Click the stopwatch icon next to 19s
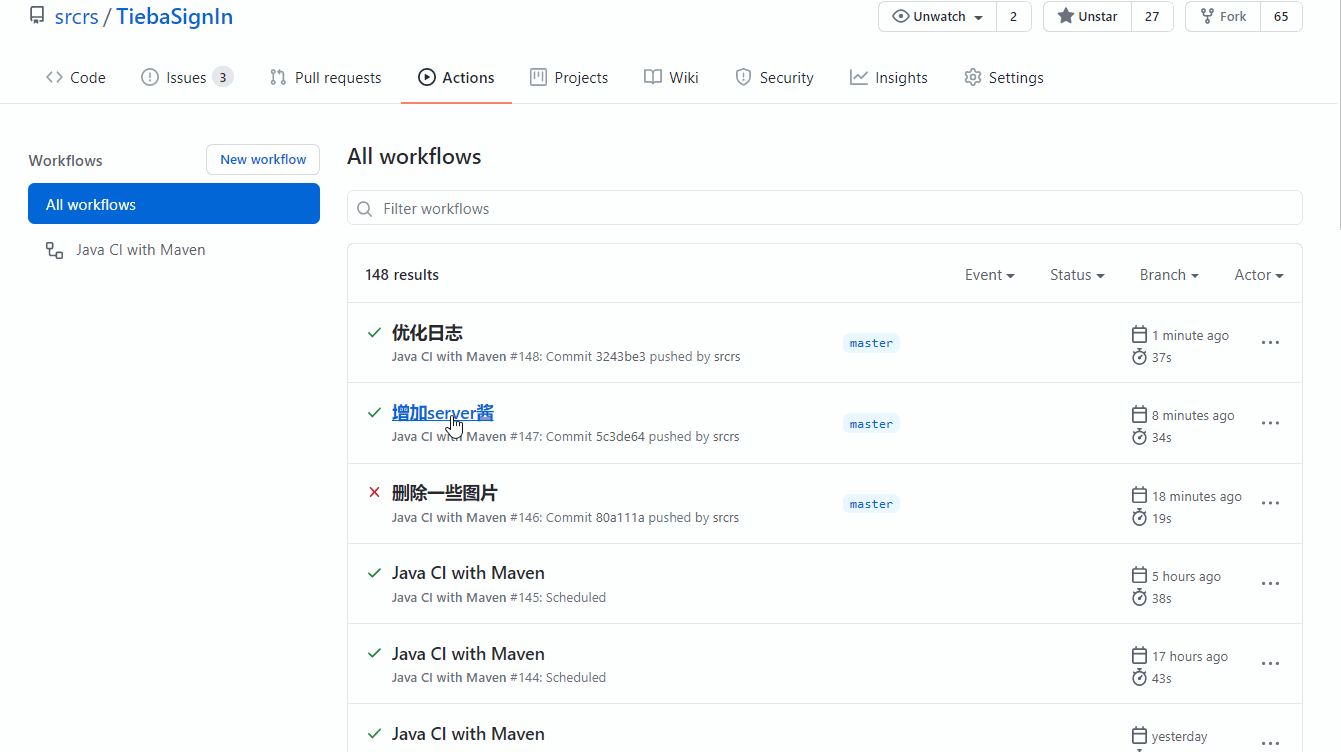 (x=1139, y=518)
